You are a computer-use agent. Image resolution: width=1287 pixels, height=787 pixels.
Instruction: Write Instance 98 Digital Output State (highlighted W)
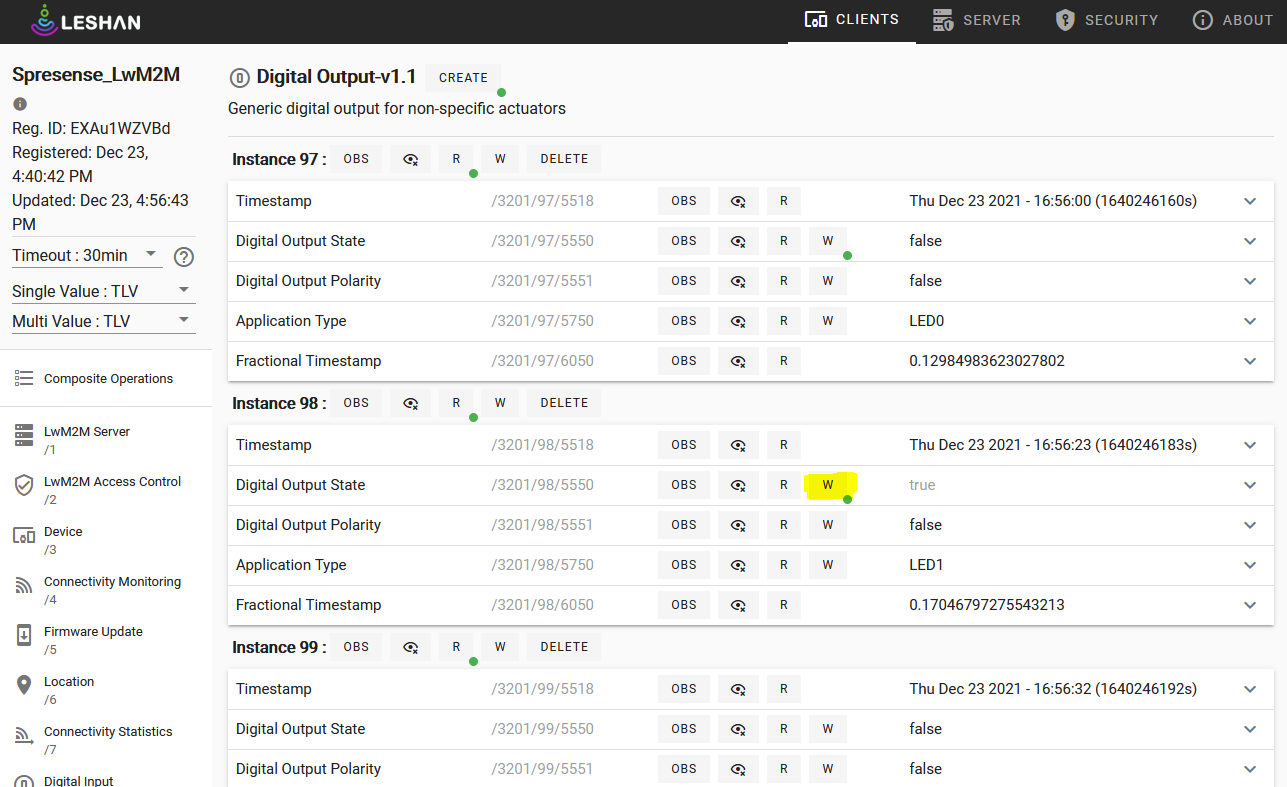828,485
